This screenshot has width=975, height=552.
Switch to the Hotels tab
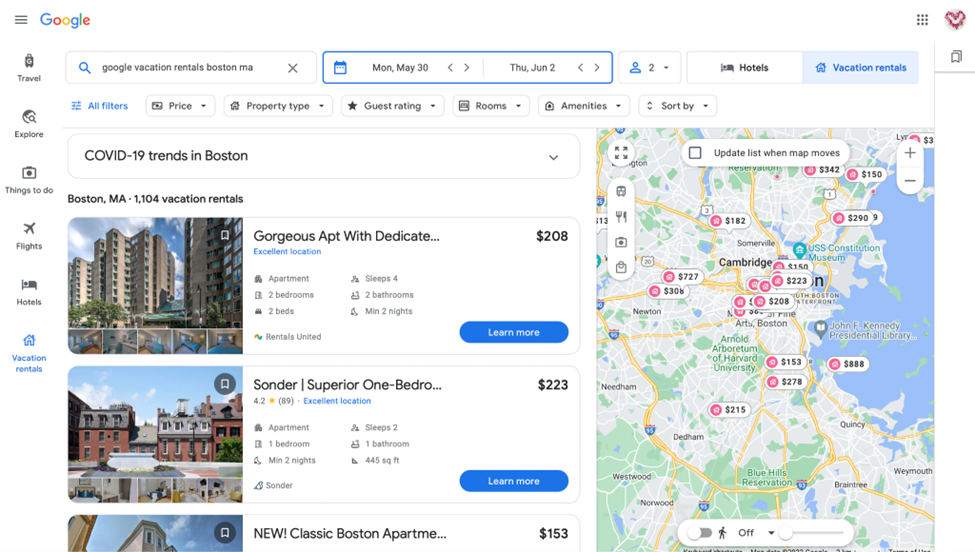(745, 67)
